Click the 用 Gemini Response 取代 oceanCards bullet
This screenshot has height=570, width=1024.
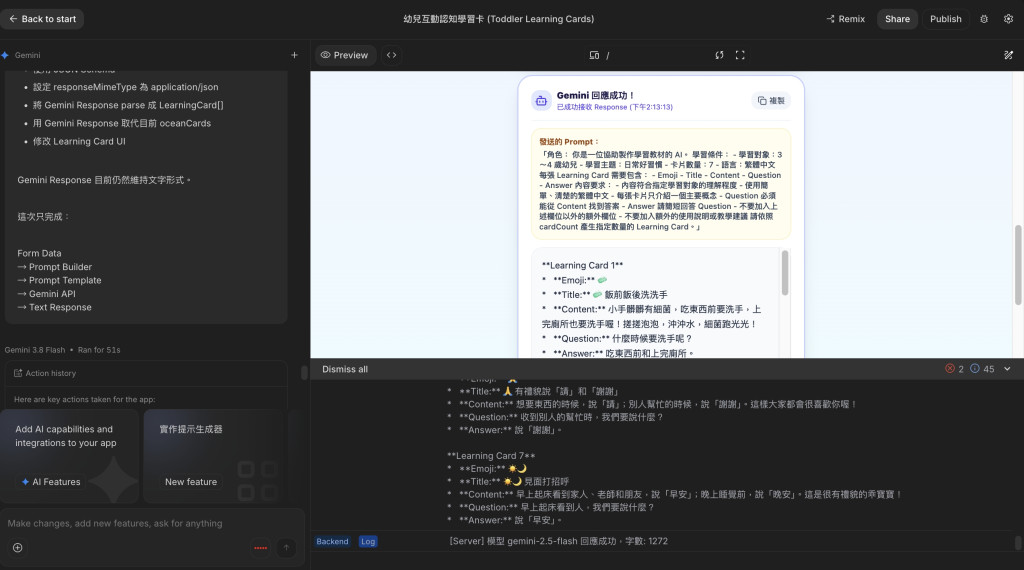(122, 123)
